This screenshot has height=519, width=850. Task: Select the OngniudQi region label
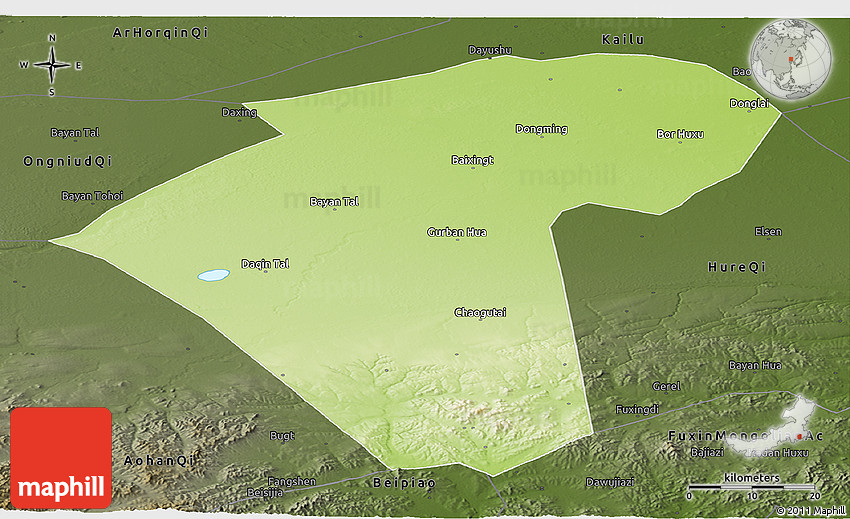click(68, 161)
